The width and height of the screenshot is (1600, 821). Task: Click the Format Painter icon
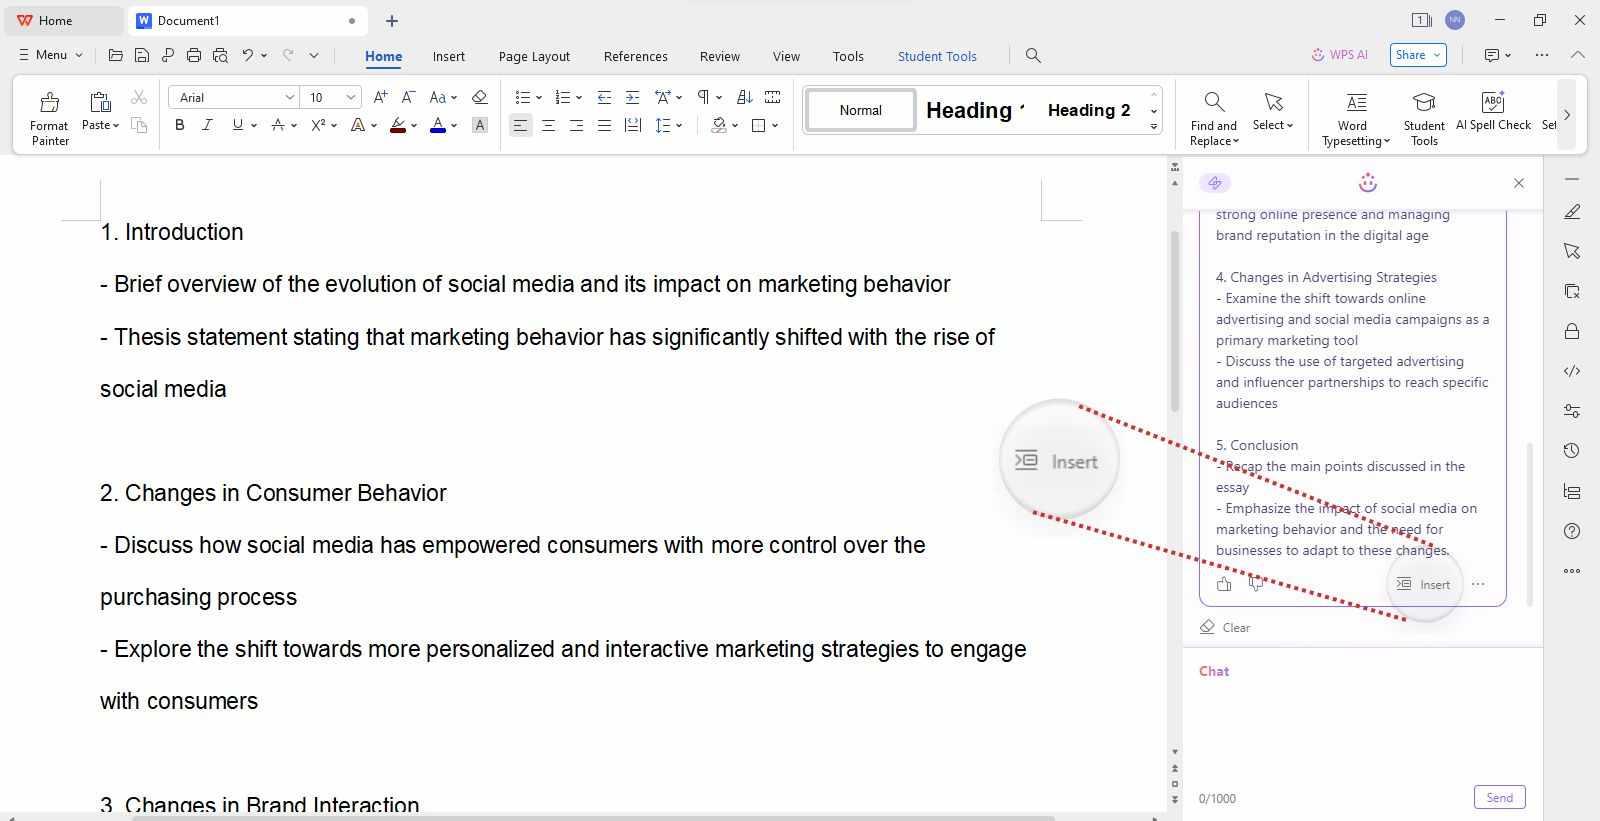[49, 102]
